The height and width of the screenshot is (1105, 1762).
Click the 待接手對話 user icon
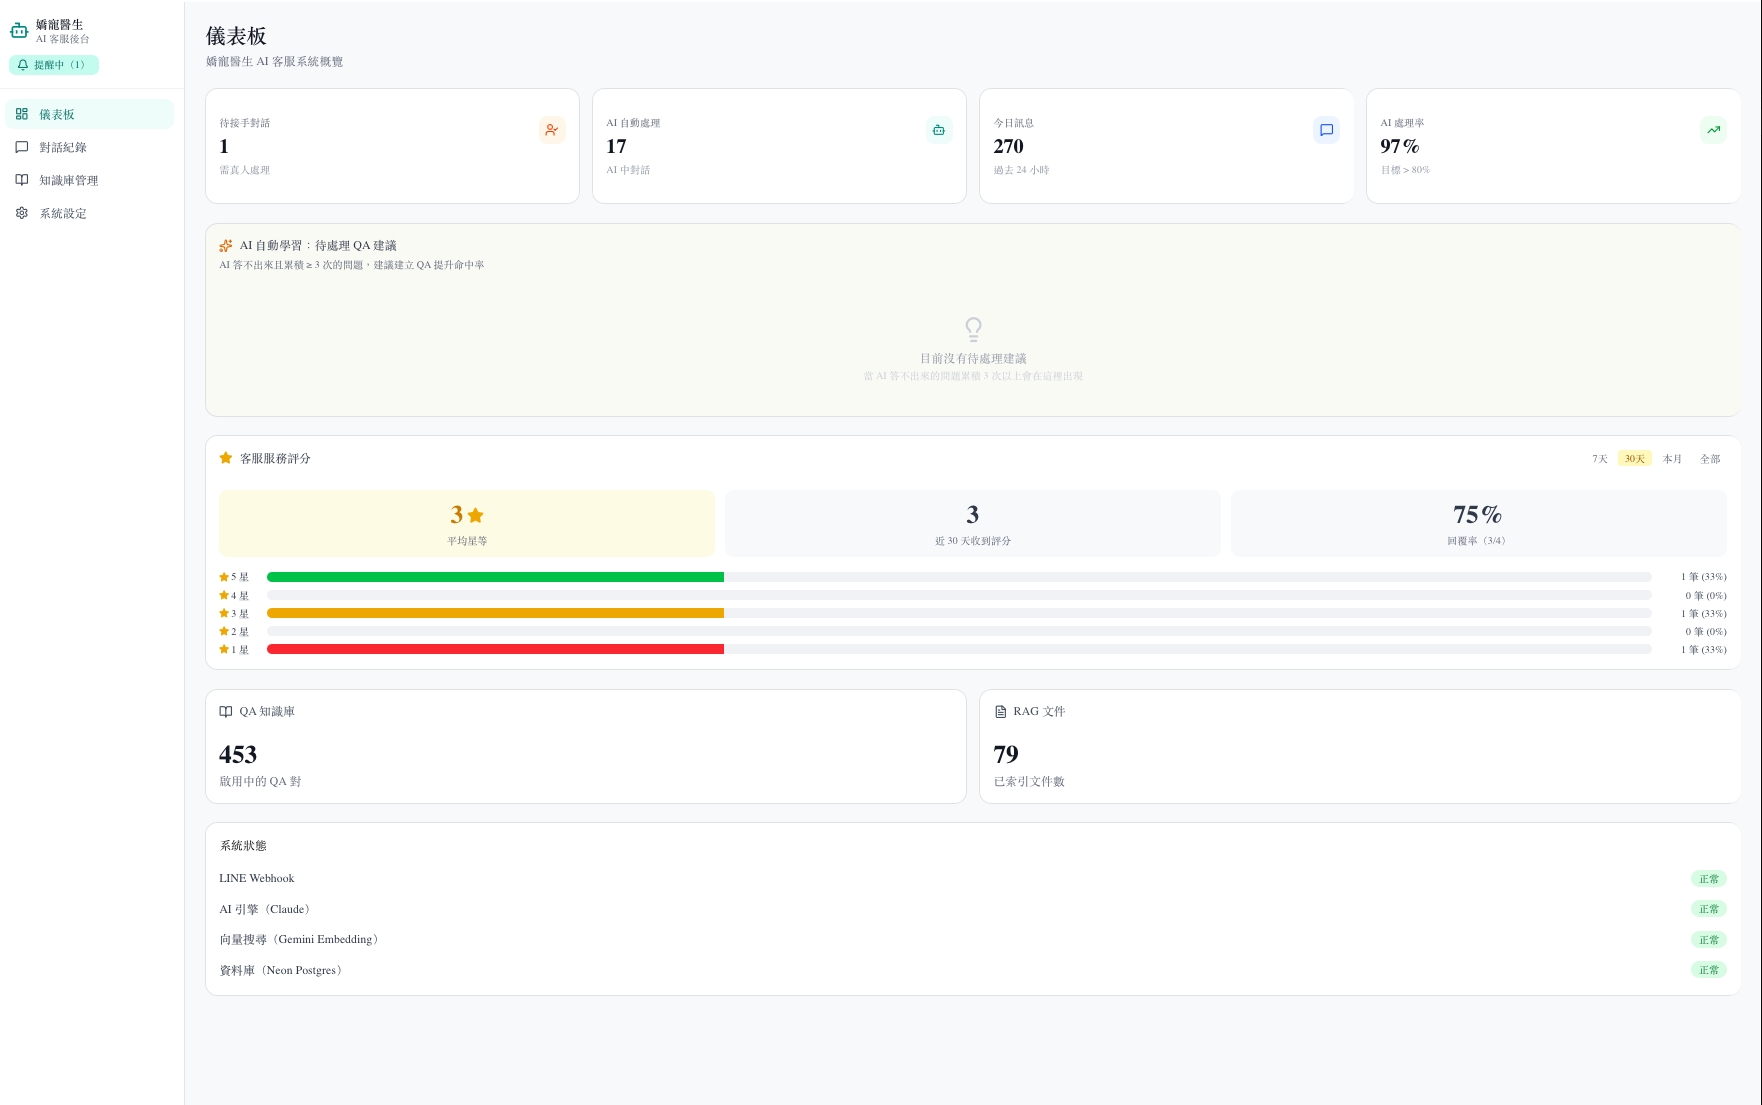coord(552,130)
